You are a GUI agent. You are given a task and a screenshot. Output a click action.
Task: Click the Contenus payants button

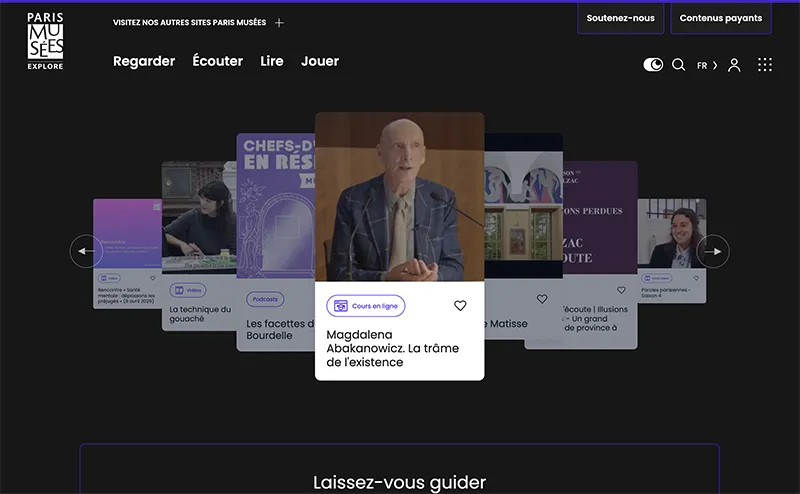coord(721,18)
